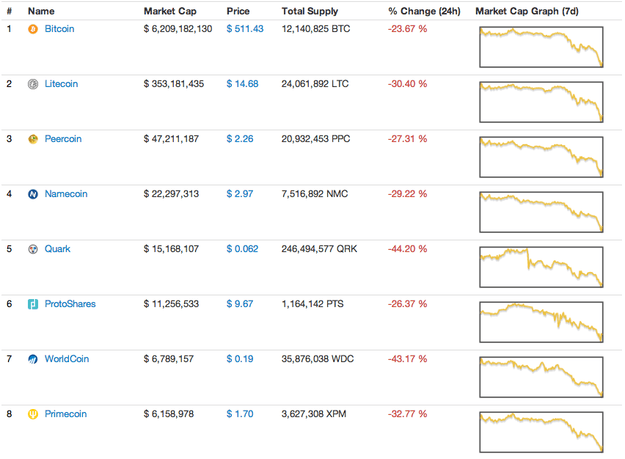Image resolution: width=625 pixels, height=459 pixels.
Task: Open Namecoin's 7d market cap graph
Action: click(x=541, y=212)
